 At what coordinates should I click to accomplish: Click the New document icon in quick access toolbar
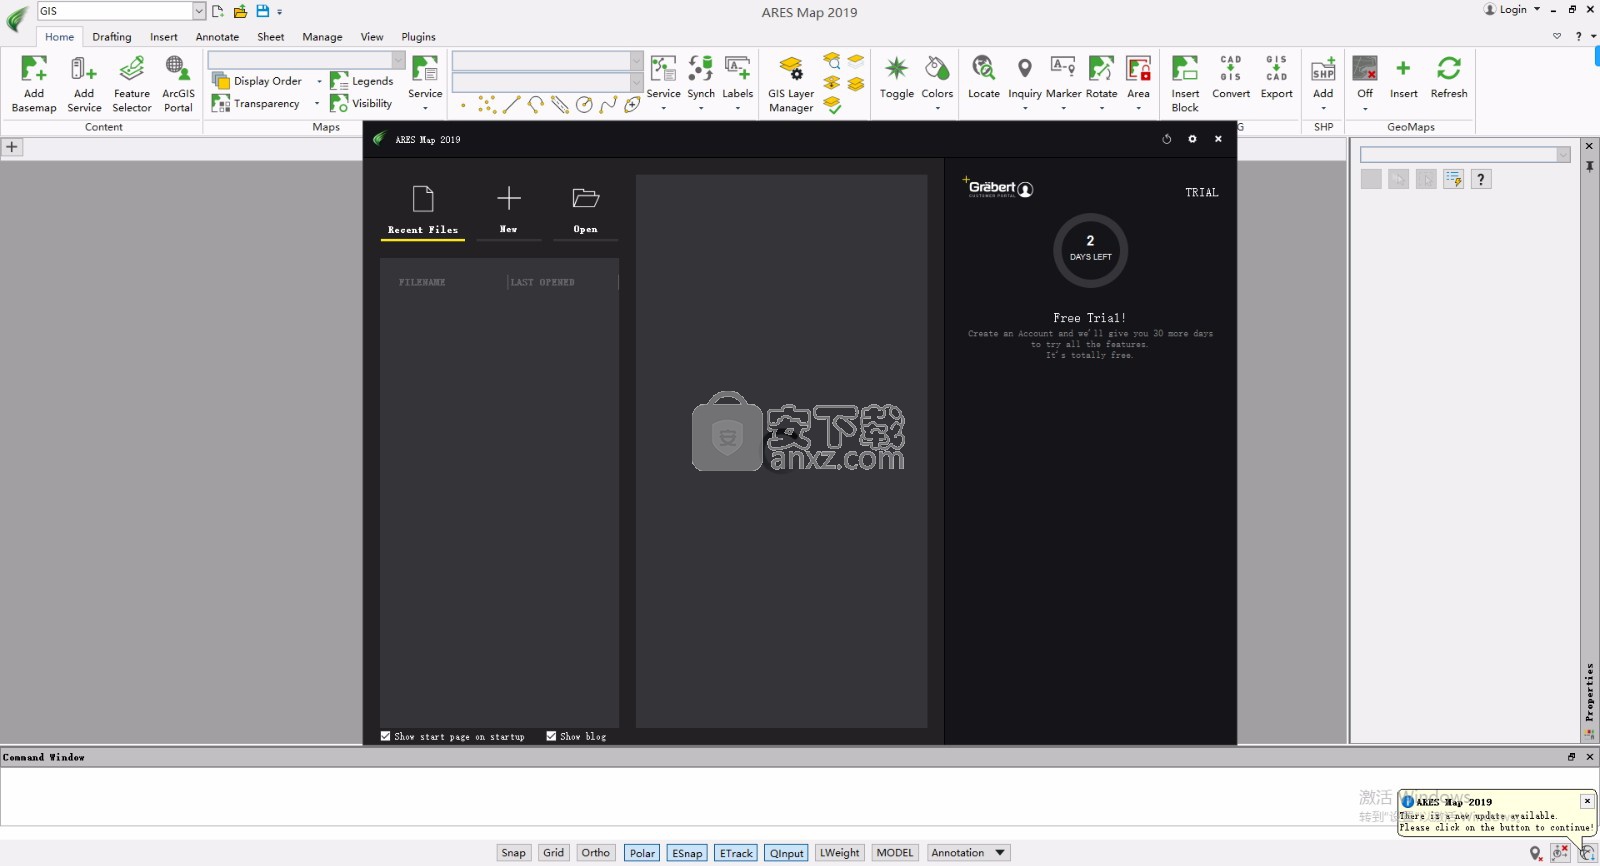[218, 11]
